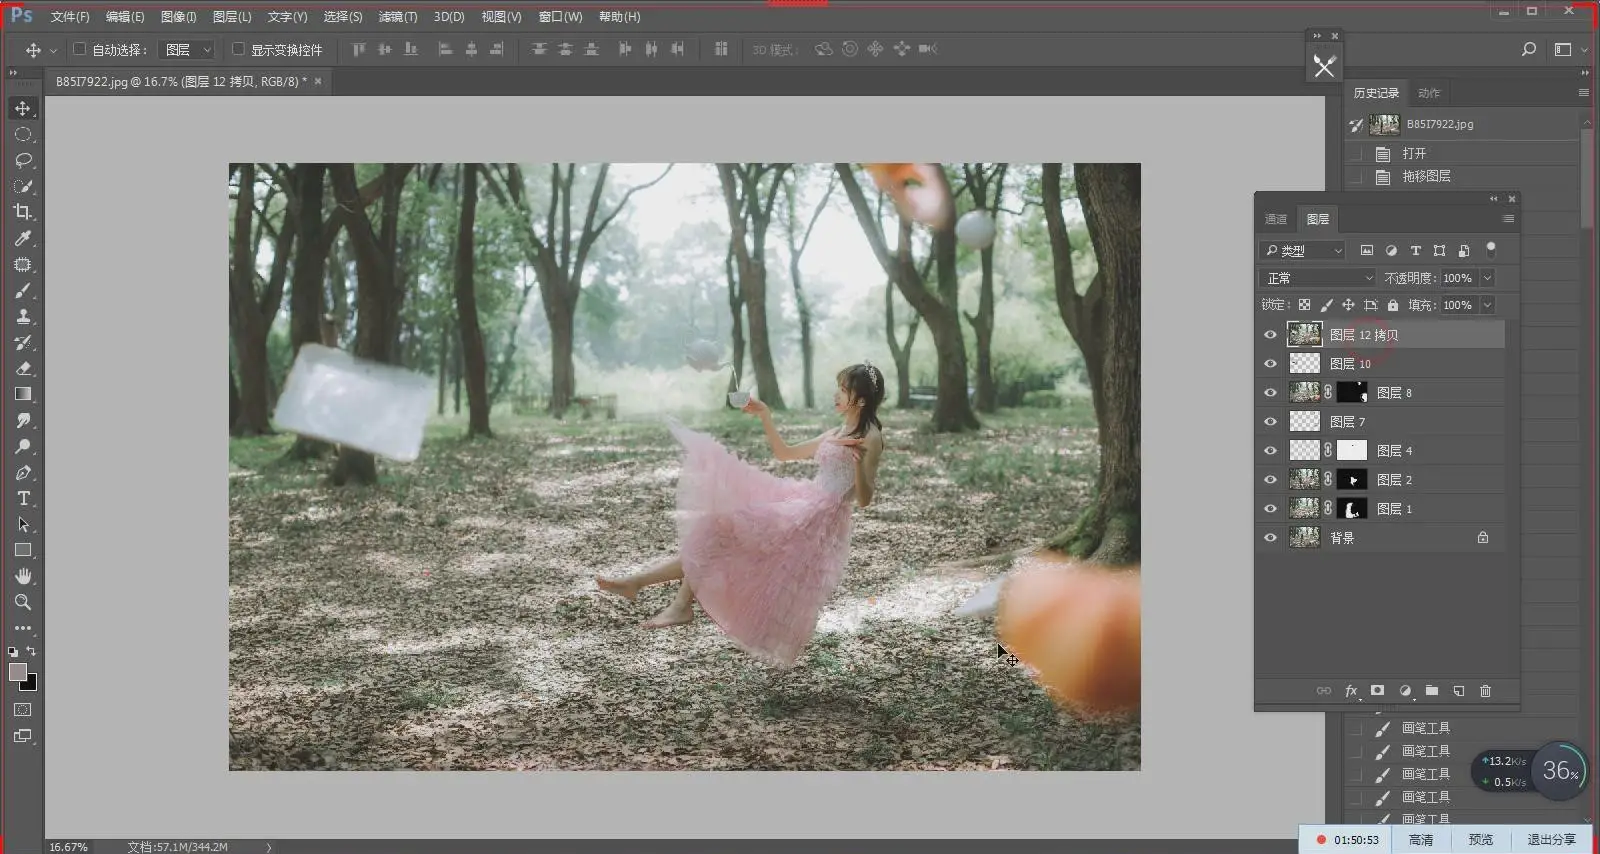
Task: Open the search icon in options bar
Action: (x=1529, y=49)
